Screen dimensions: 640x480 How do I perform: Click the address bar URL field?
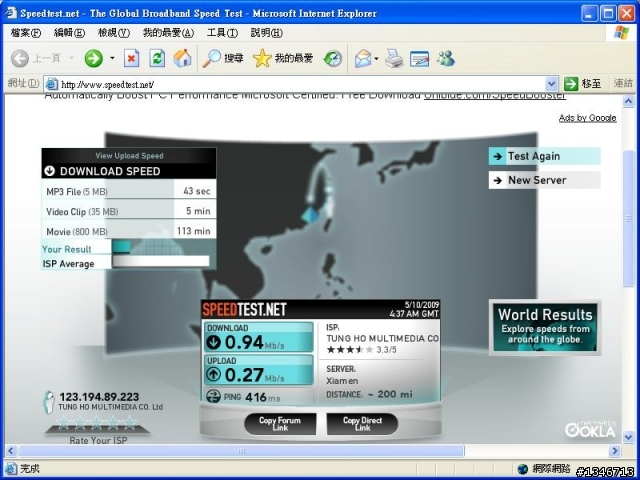(302, 84)
